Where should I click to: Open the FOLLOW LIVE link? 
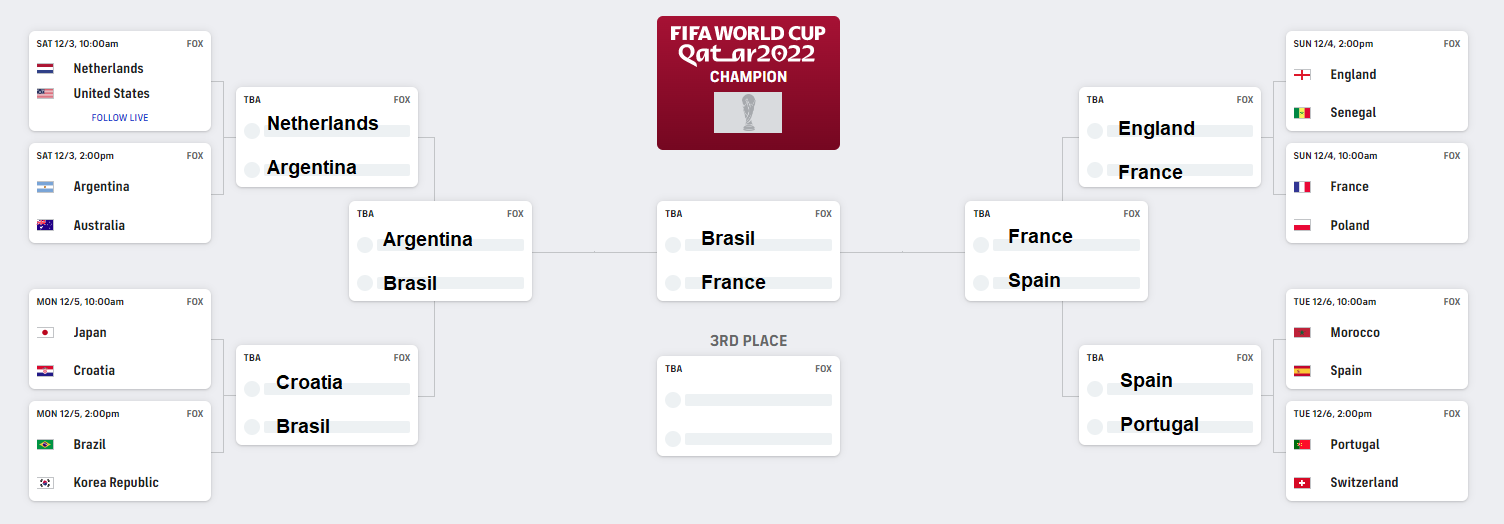coord(120,118)
